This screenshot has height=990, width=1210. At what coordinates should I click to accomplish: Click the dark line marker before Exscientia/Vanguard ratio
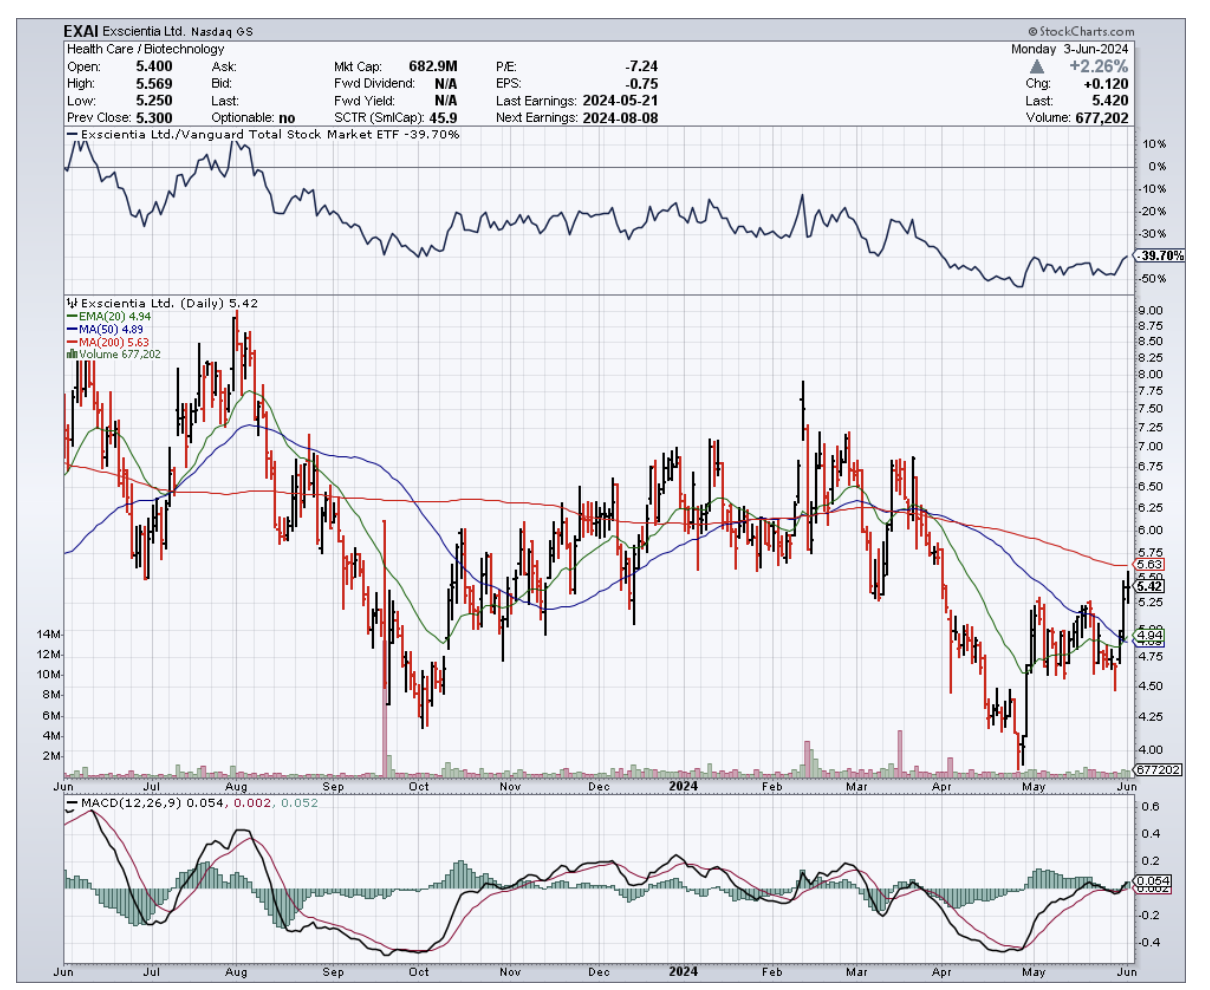point(72,134)
